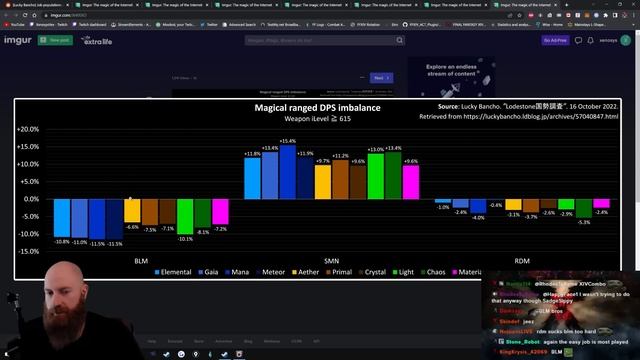Reload the page with refresh icon
This screenshot has width=640, height=360.
point(25,15)
